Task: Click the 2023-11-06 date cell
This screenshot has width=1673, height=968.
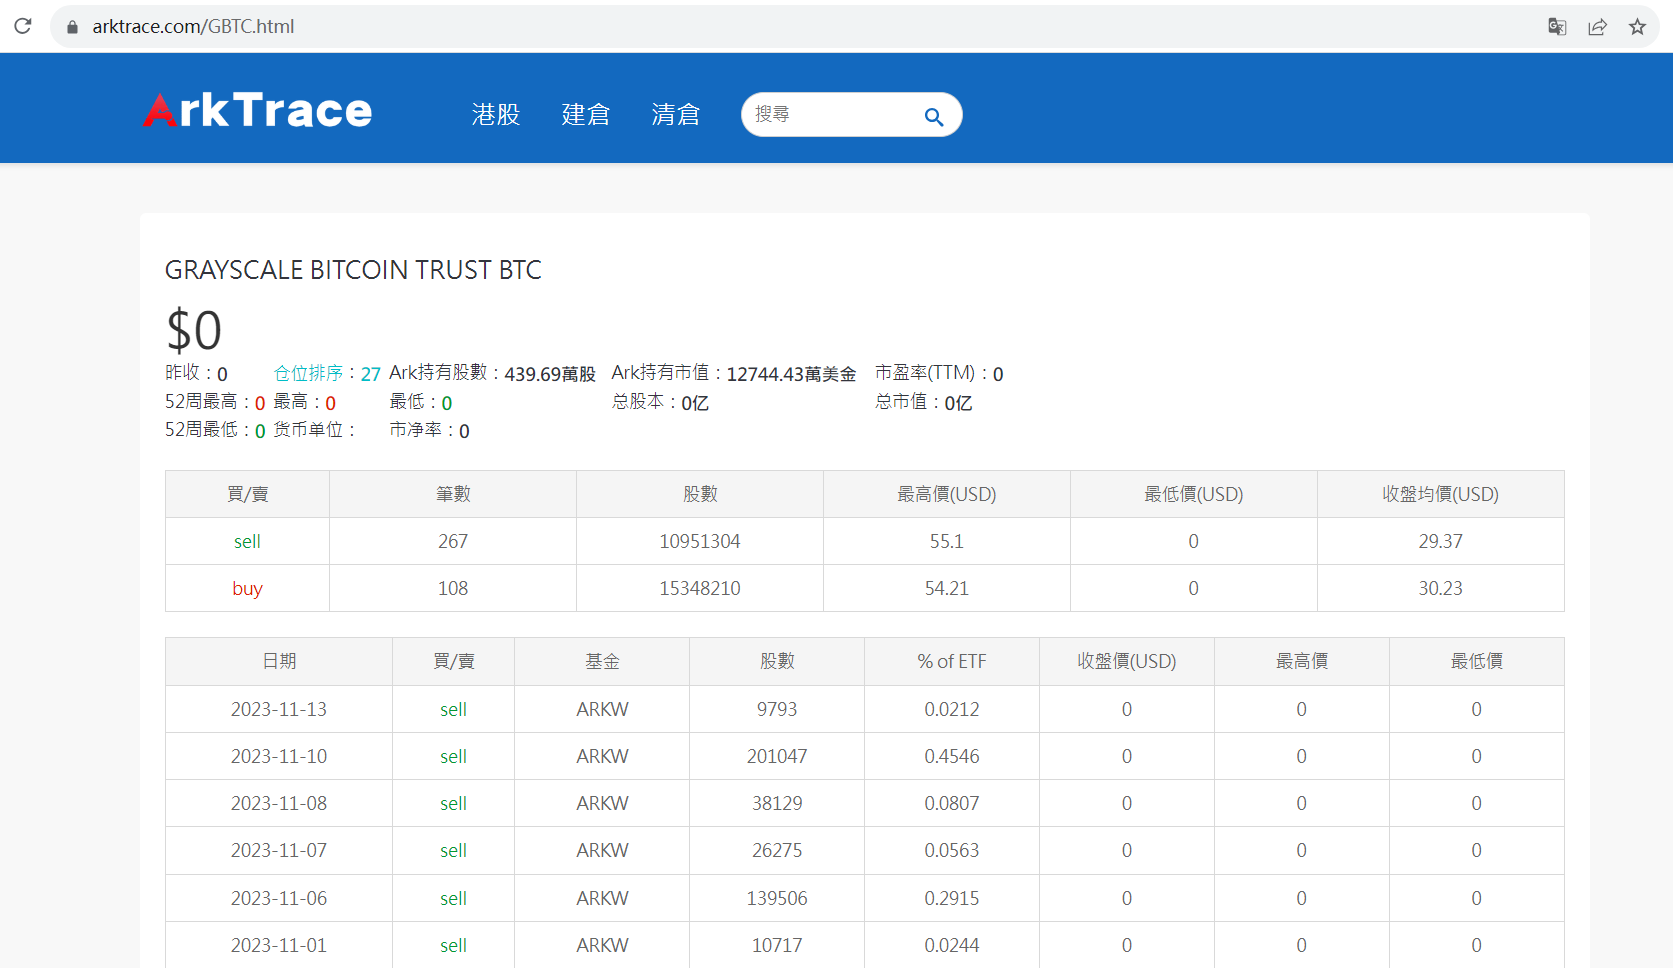Action: (279, 898)
